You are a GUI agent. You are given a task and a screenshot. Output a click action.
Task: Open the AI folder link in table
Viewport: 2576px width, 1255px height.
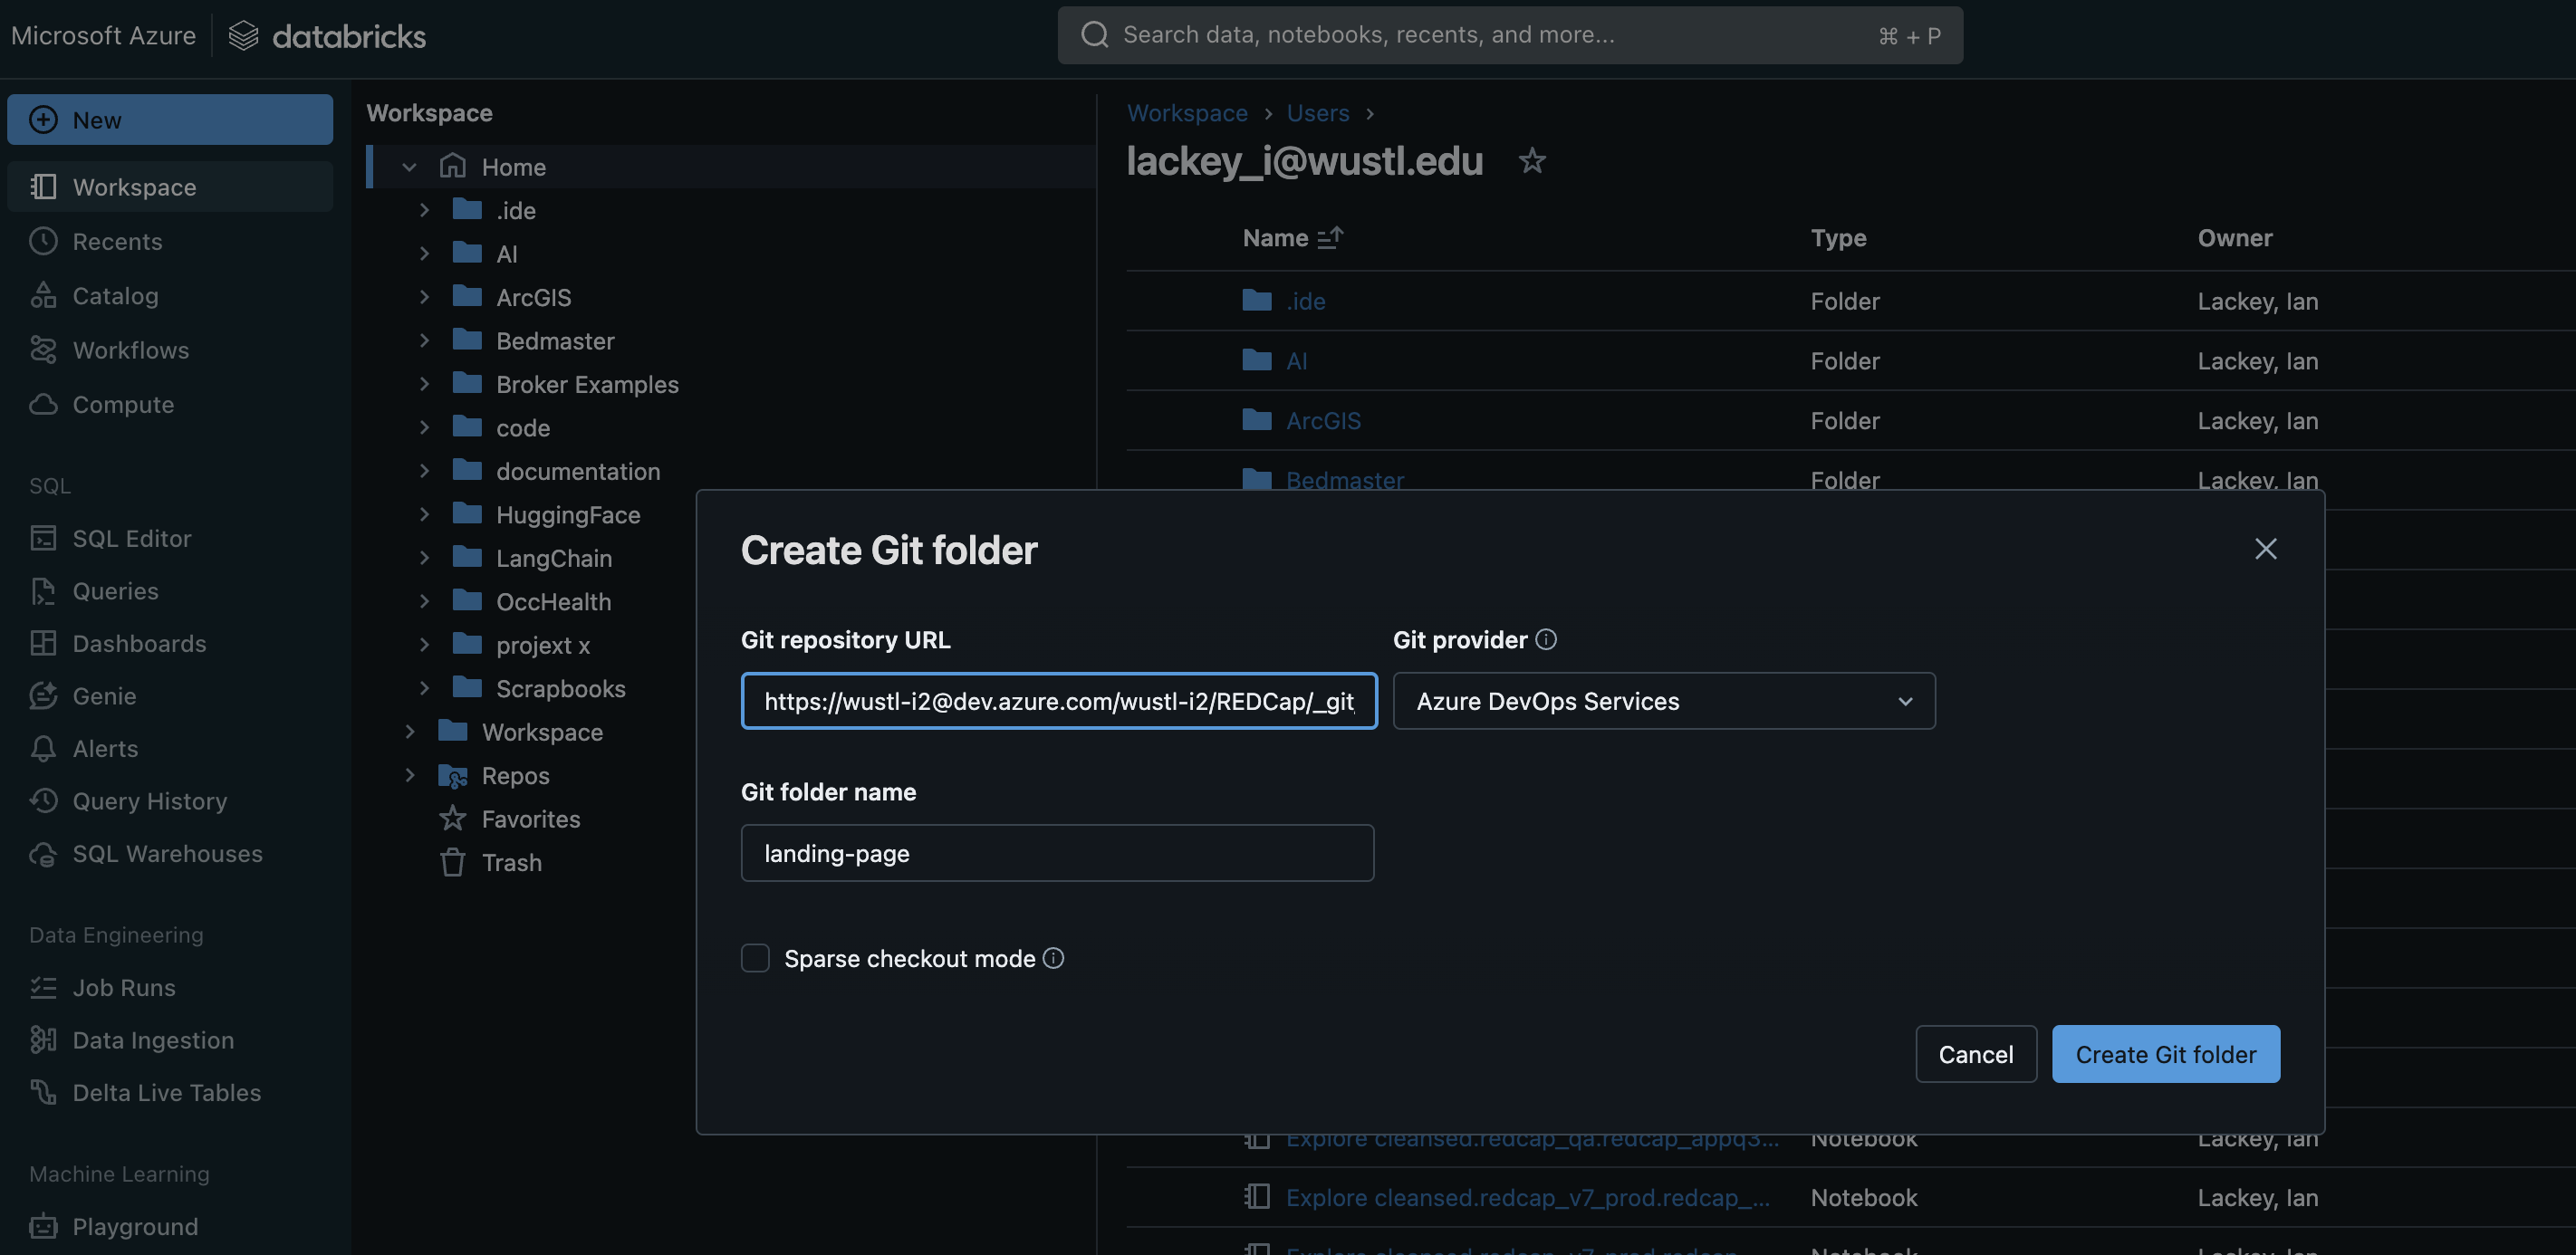[1296, 361]
